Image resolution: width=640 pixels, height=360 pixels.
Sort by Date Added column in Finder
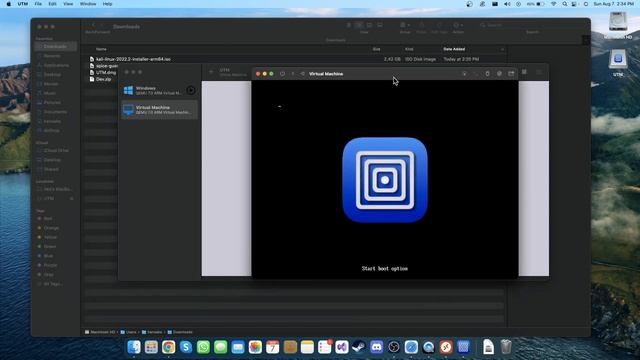(454, 49)
